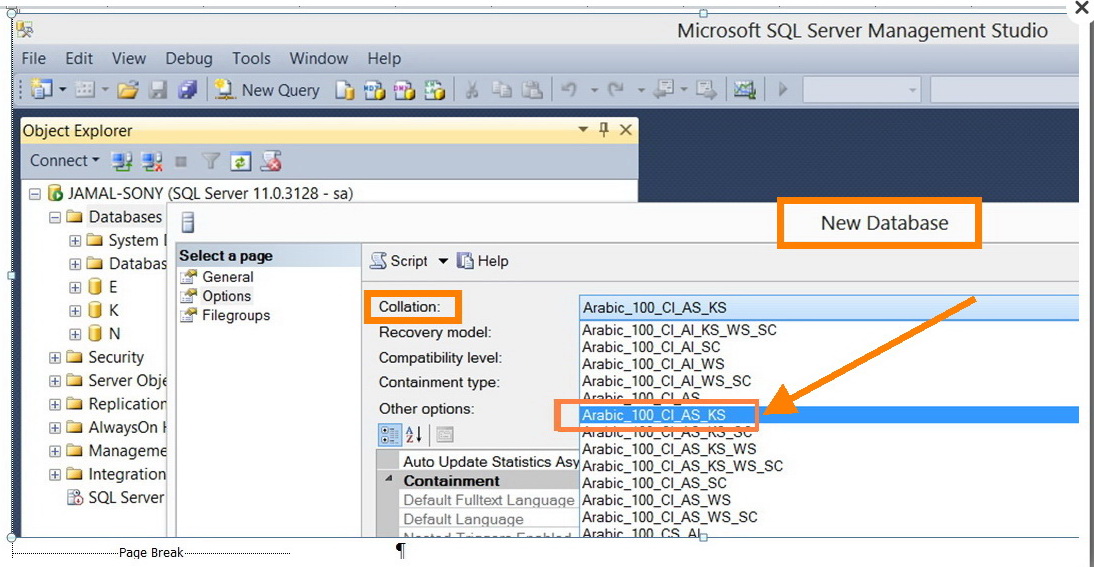Click the Navigate Forward icon
The image size is (1094, 567).
[706, 90]
